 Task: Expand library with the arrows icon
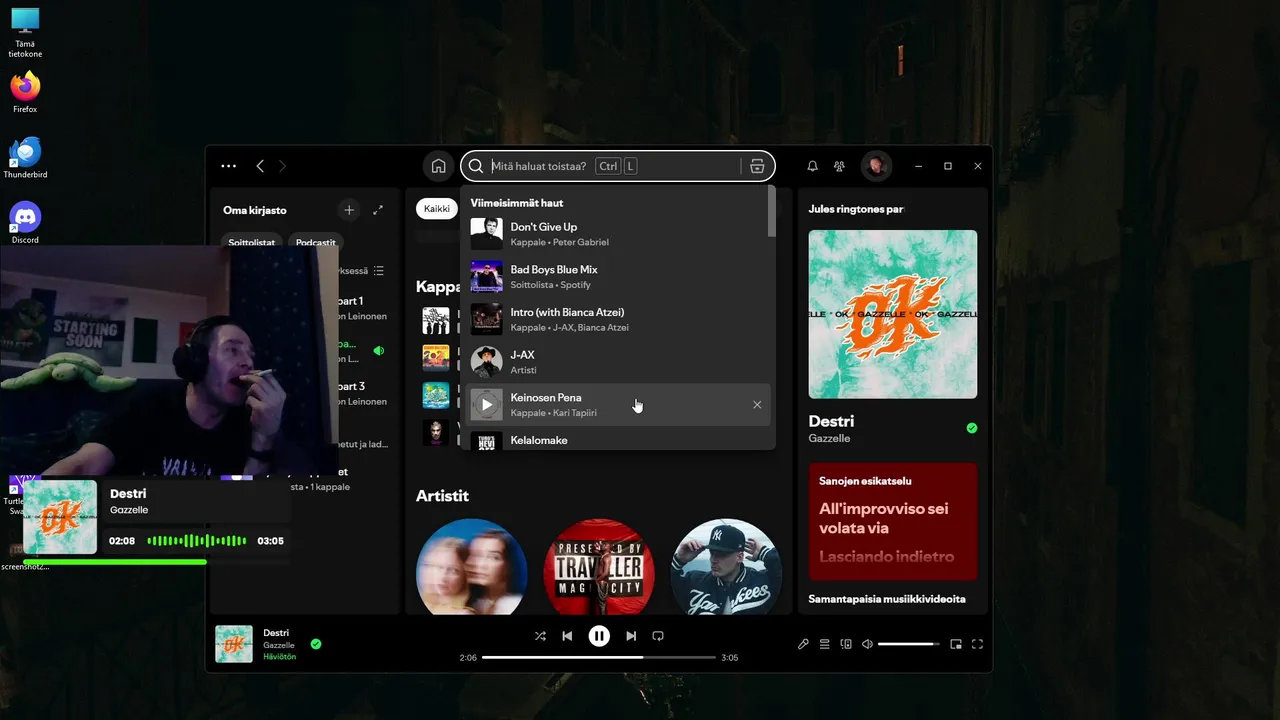(378, 210)
